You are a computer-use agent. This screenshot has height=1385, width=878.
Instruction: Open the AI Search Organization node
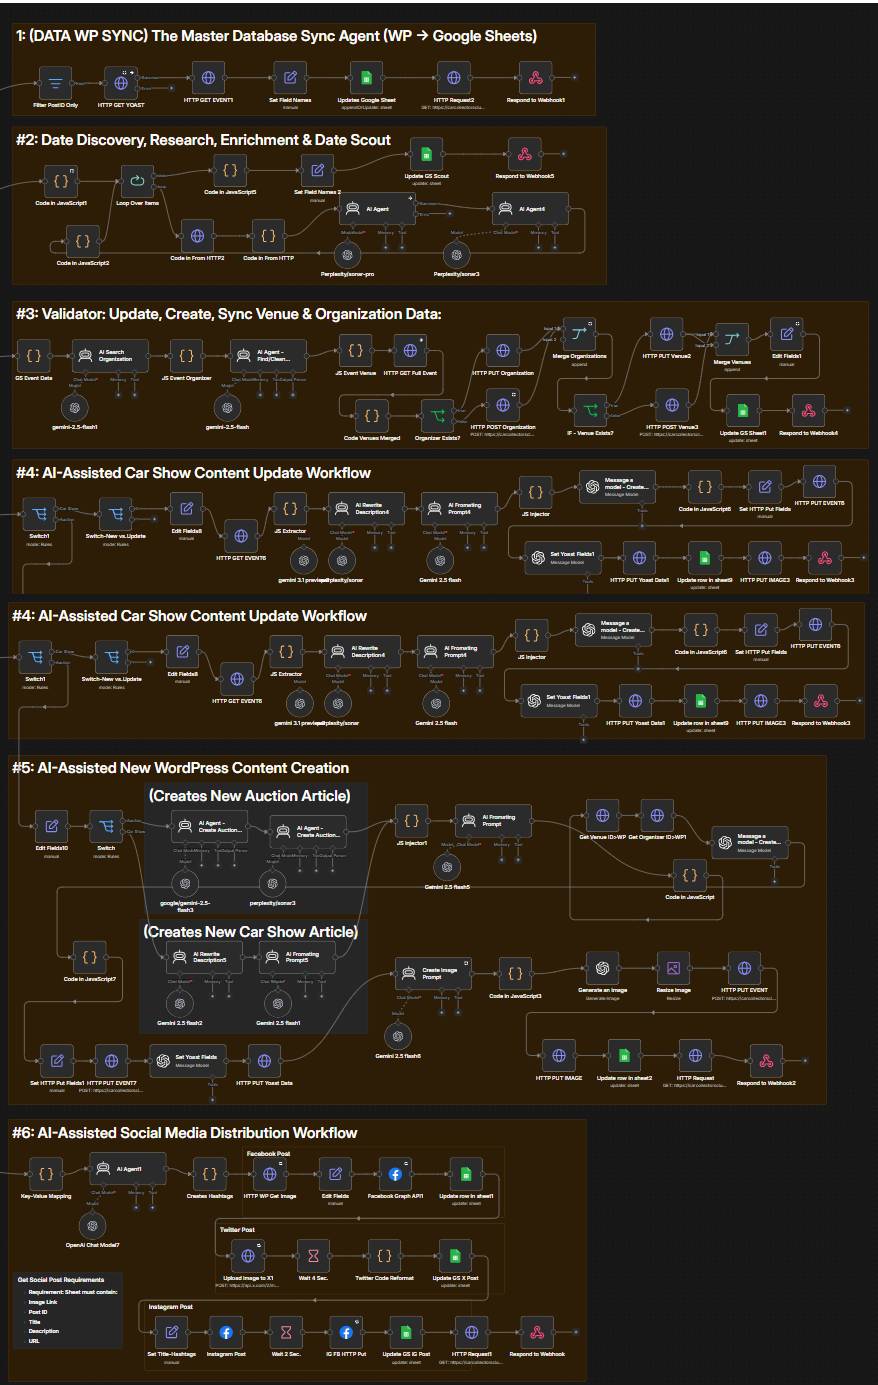110,354
